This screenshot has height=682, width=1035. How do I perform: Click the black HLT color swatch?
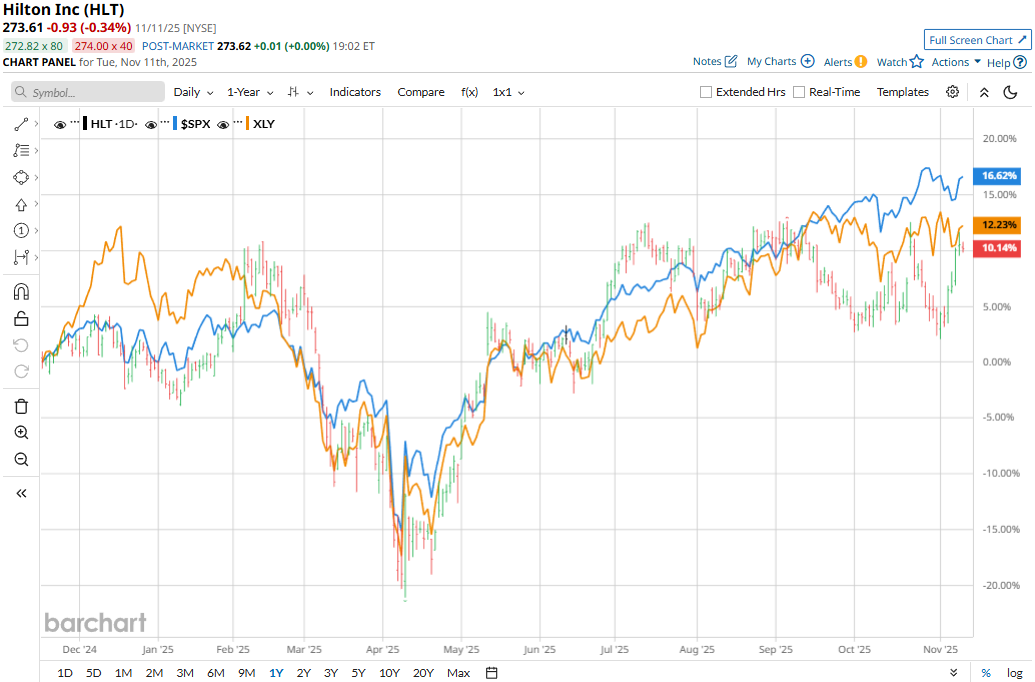[x=85, y=123]
